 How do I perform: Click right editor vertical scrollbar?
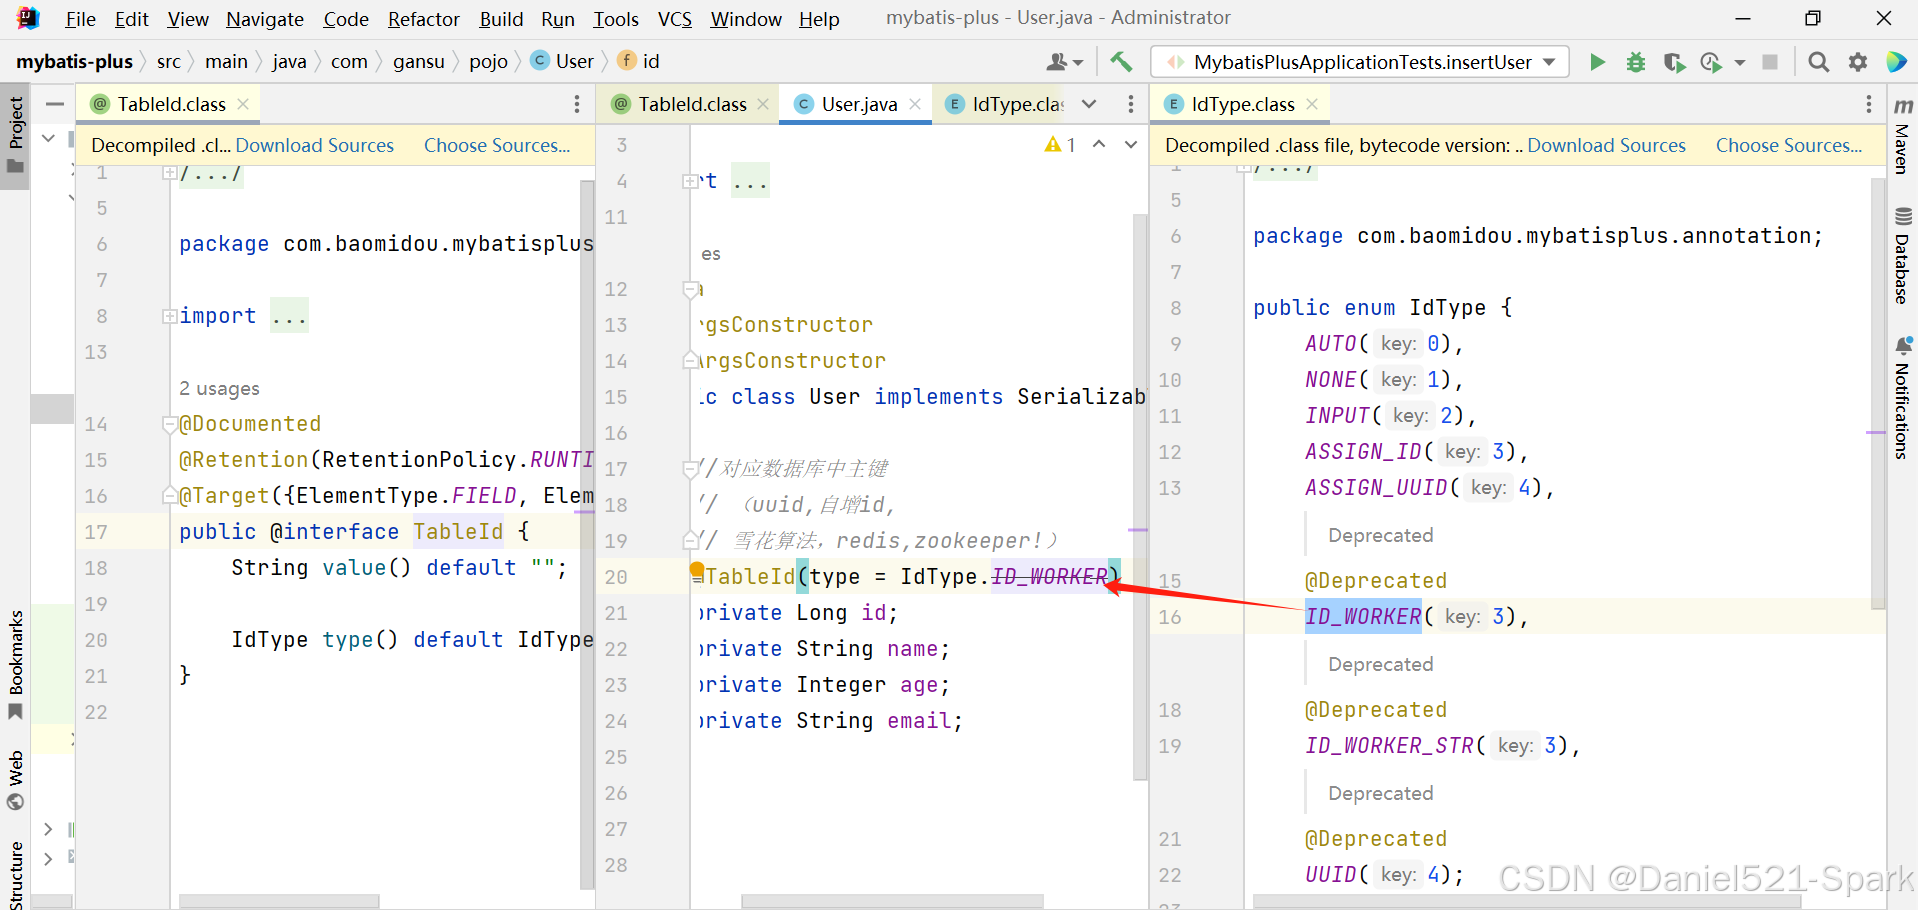coord(1878,393)
